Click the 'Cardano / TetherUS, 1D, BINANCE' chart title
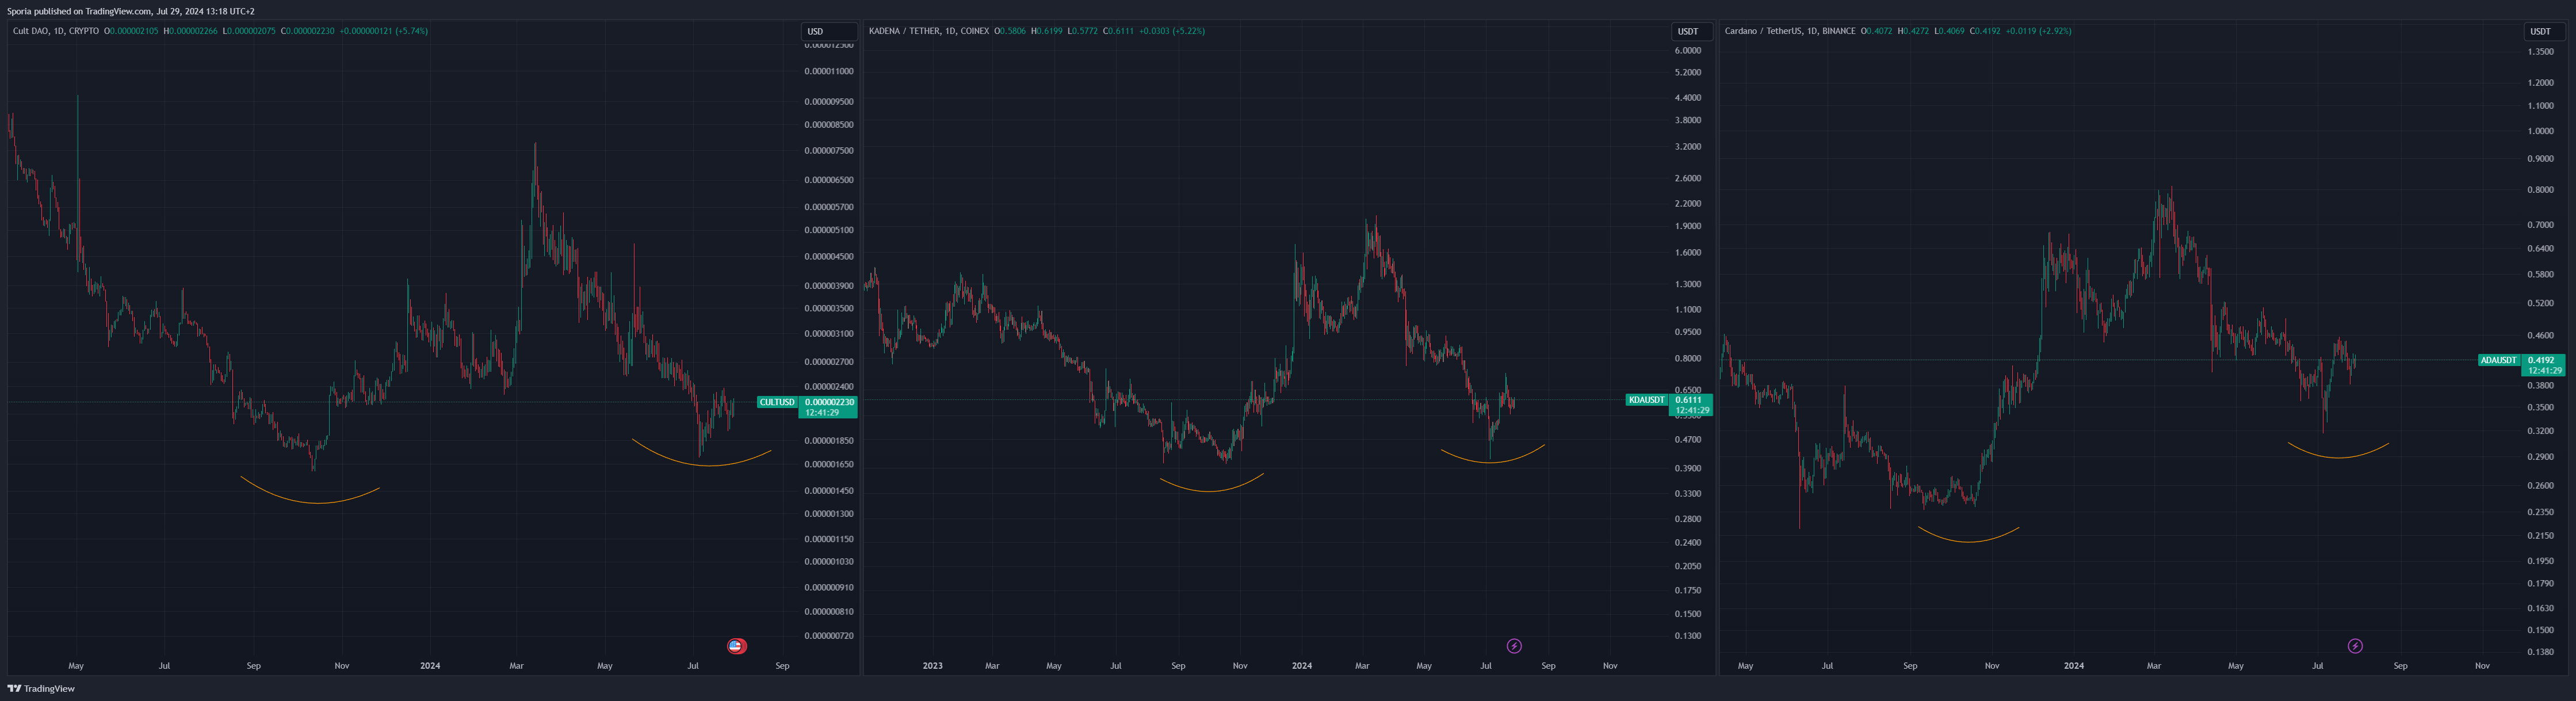2576x701 pixels. (x=1790, y=31)
